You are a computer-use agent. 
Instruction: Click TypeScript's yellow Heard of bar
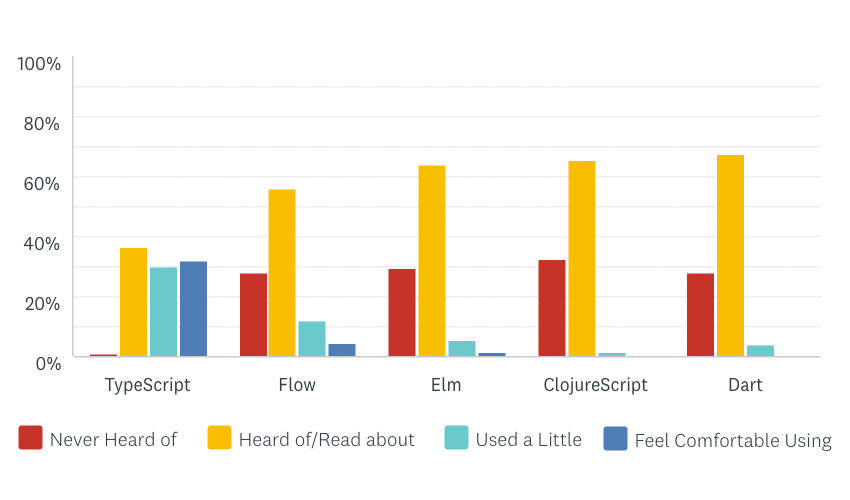pyautogui.click(x=133, y=302)
